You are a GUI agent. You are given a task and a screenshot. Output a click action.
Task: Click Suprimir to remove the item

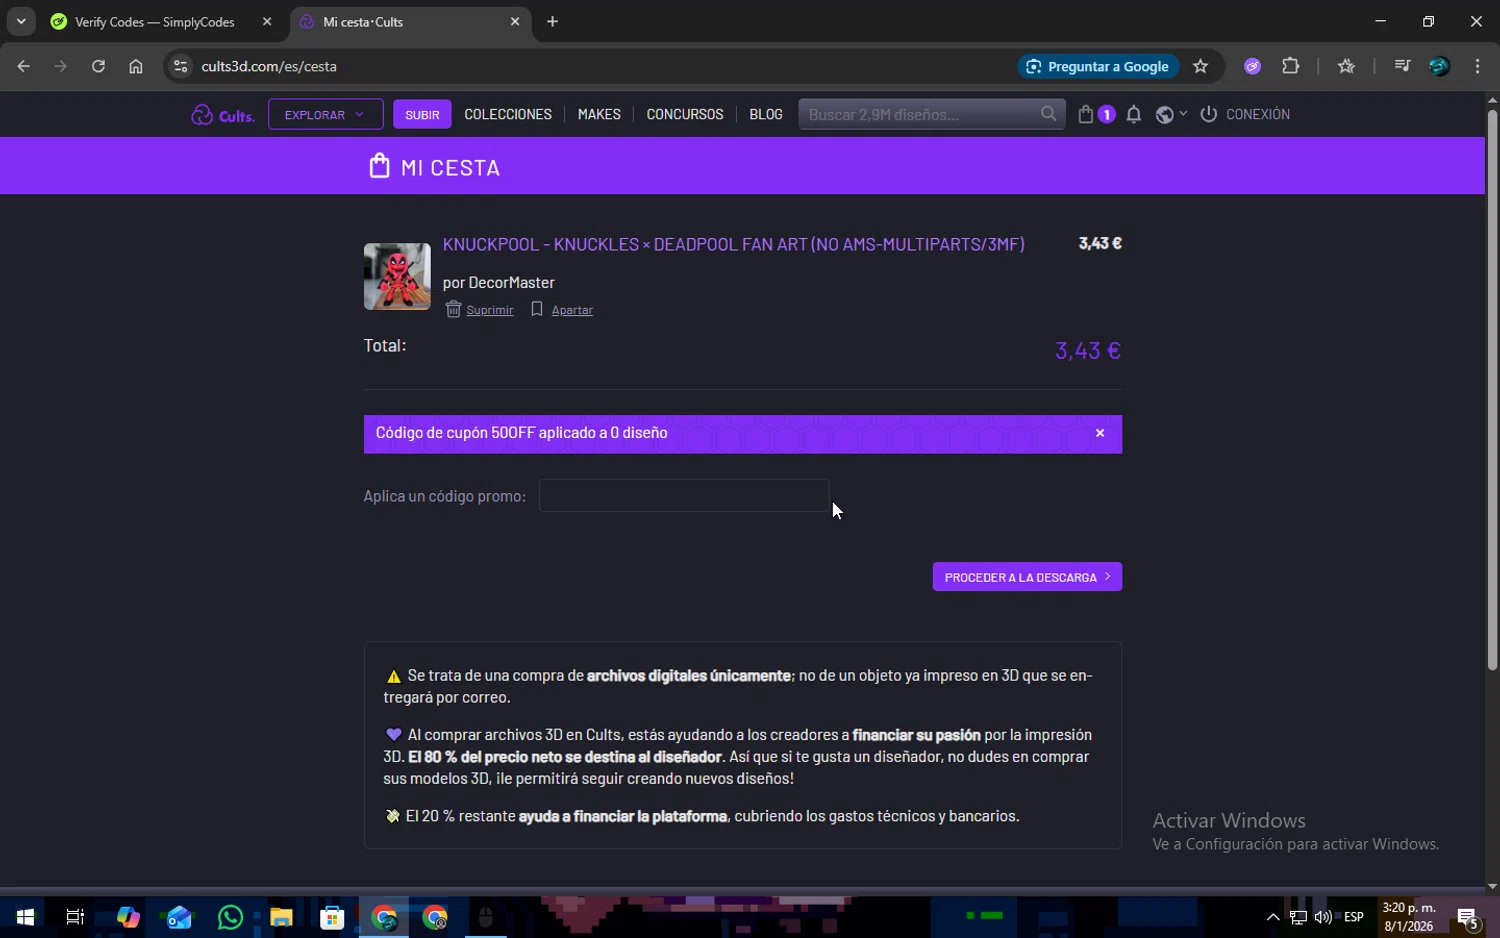pyautogui.click(x=479, y=309)
